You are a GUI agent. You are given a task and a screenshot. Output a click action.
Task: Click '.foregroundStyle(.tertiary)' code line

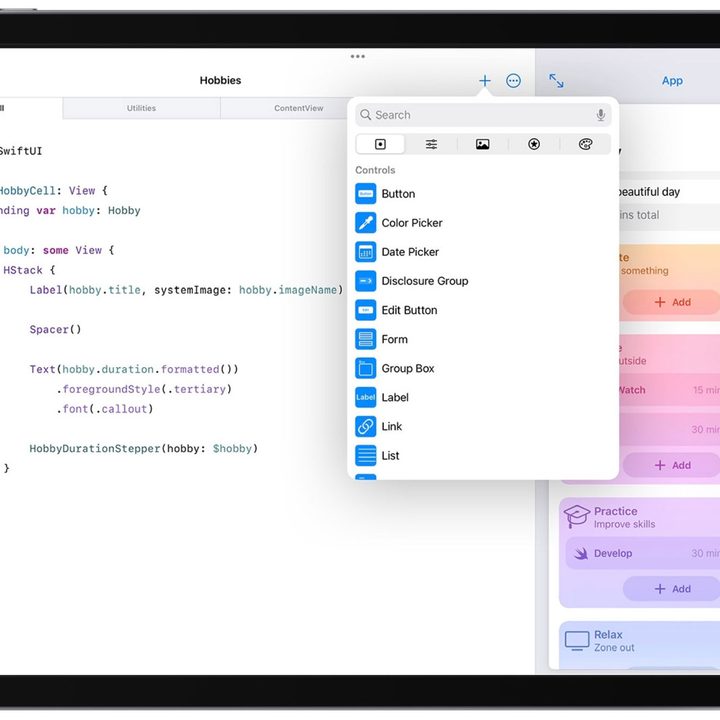click(144, 389)
